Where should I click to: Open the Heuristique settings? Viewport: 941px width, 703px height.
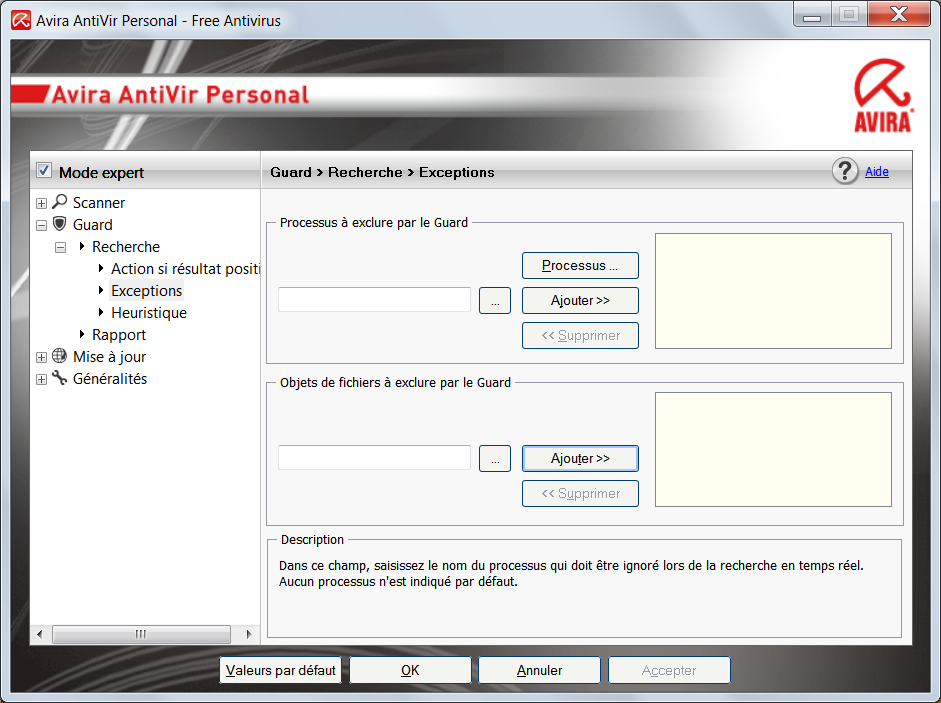coord(149,313)
